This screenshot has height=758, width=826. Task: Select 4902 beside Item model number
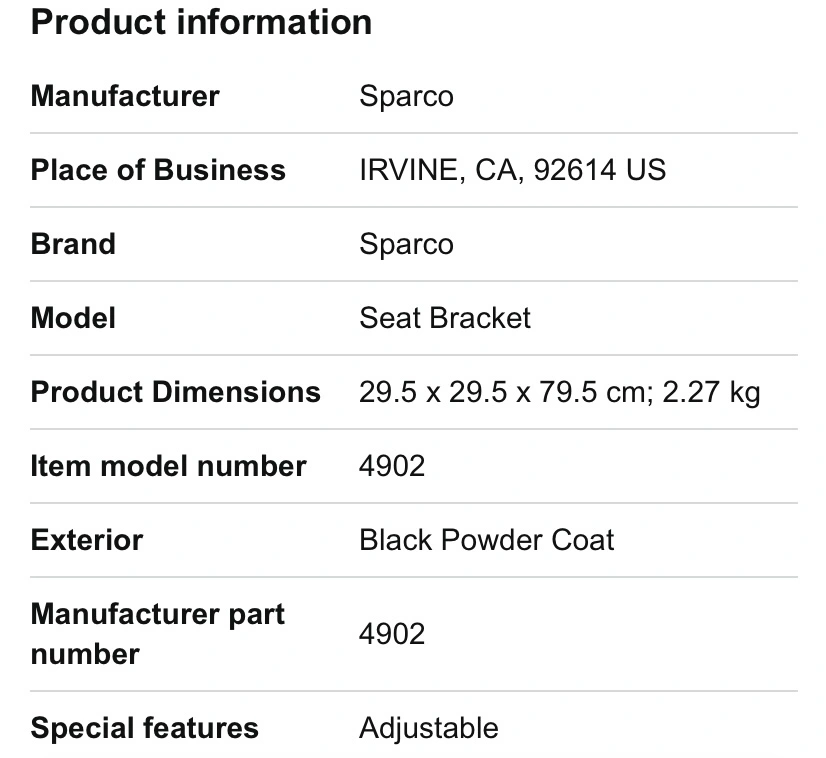click(x=392, y=466)
